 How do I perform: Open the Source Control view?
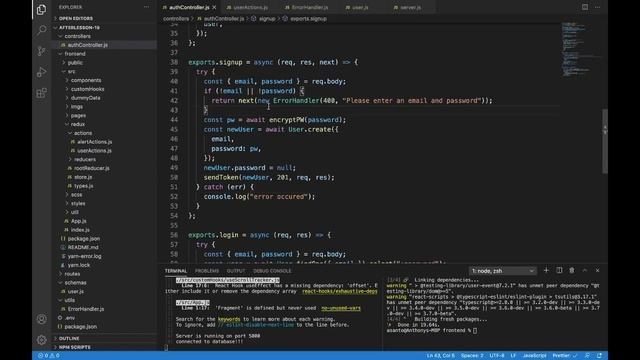pyautogui.click(x=41, y=51)
